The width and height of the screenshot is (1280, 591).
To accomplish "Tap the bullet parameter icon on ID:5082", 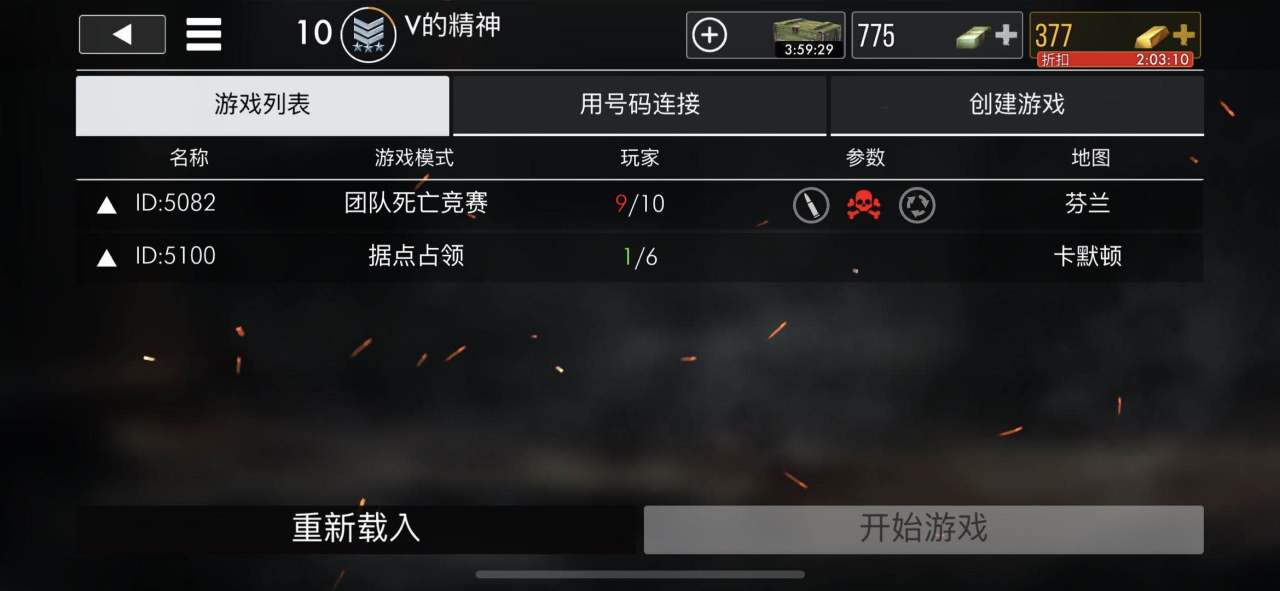I will (x=811, y=205).
